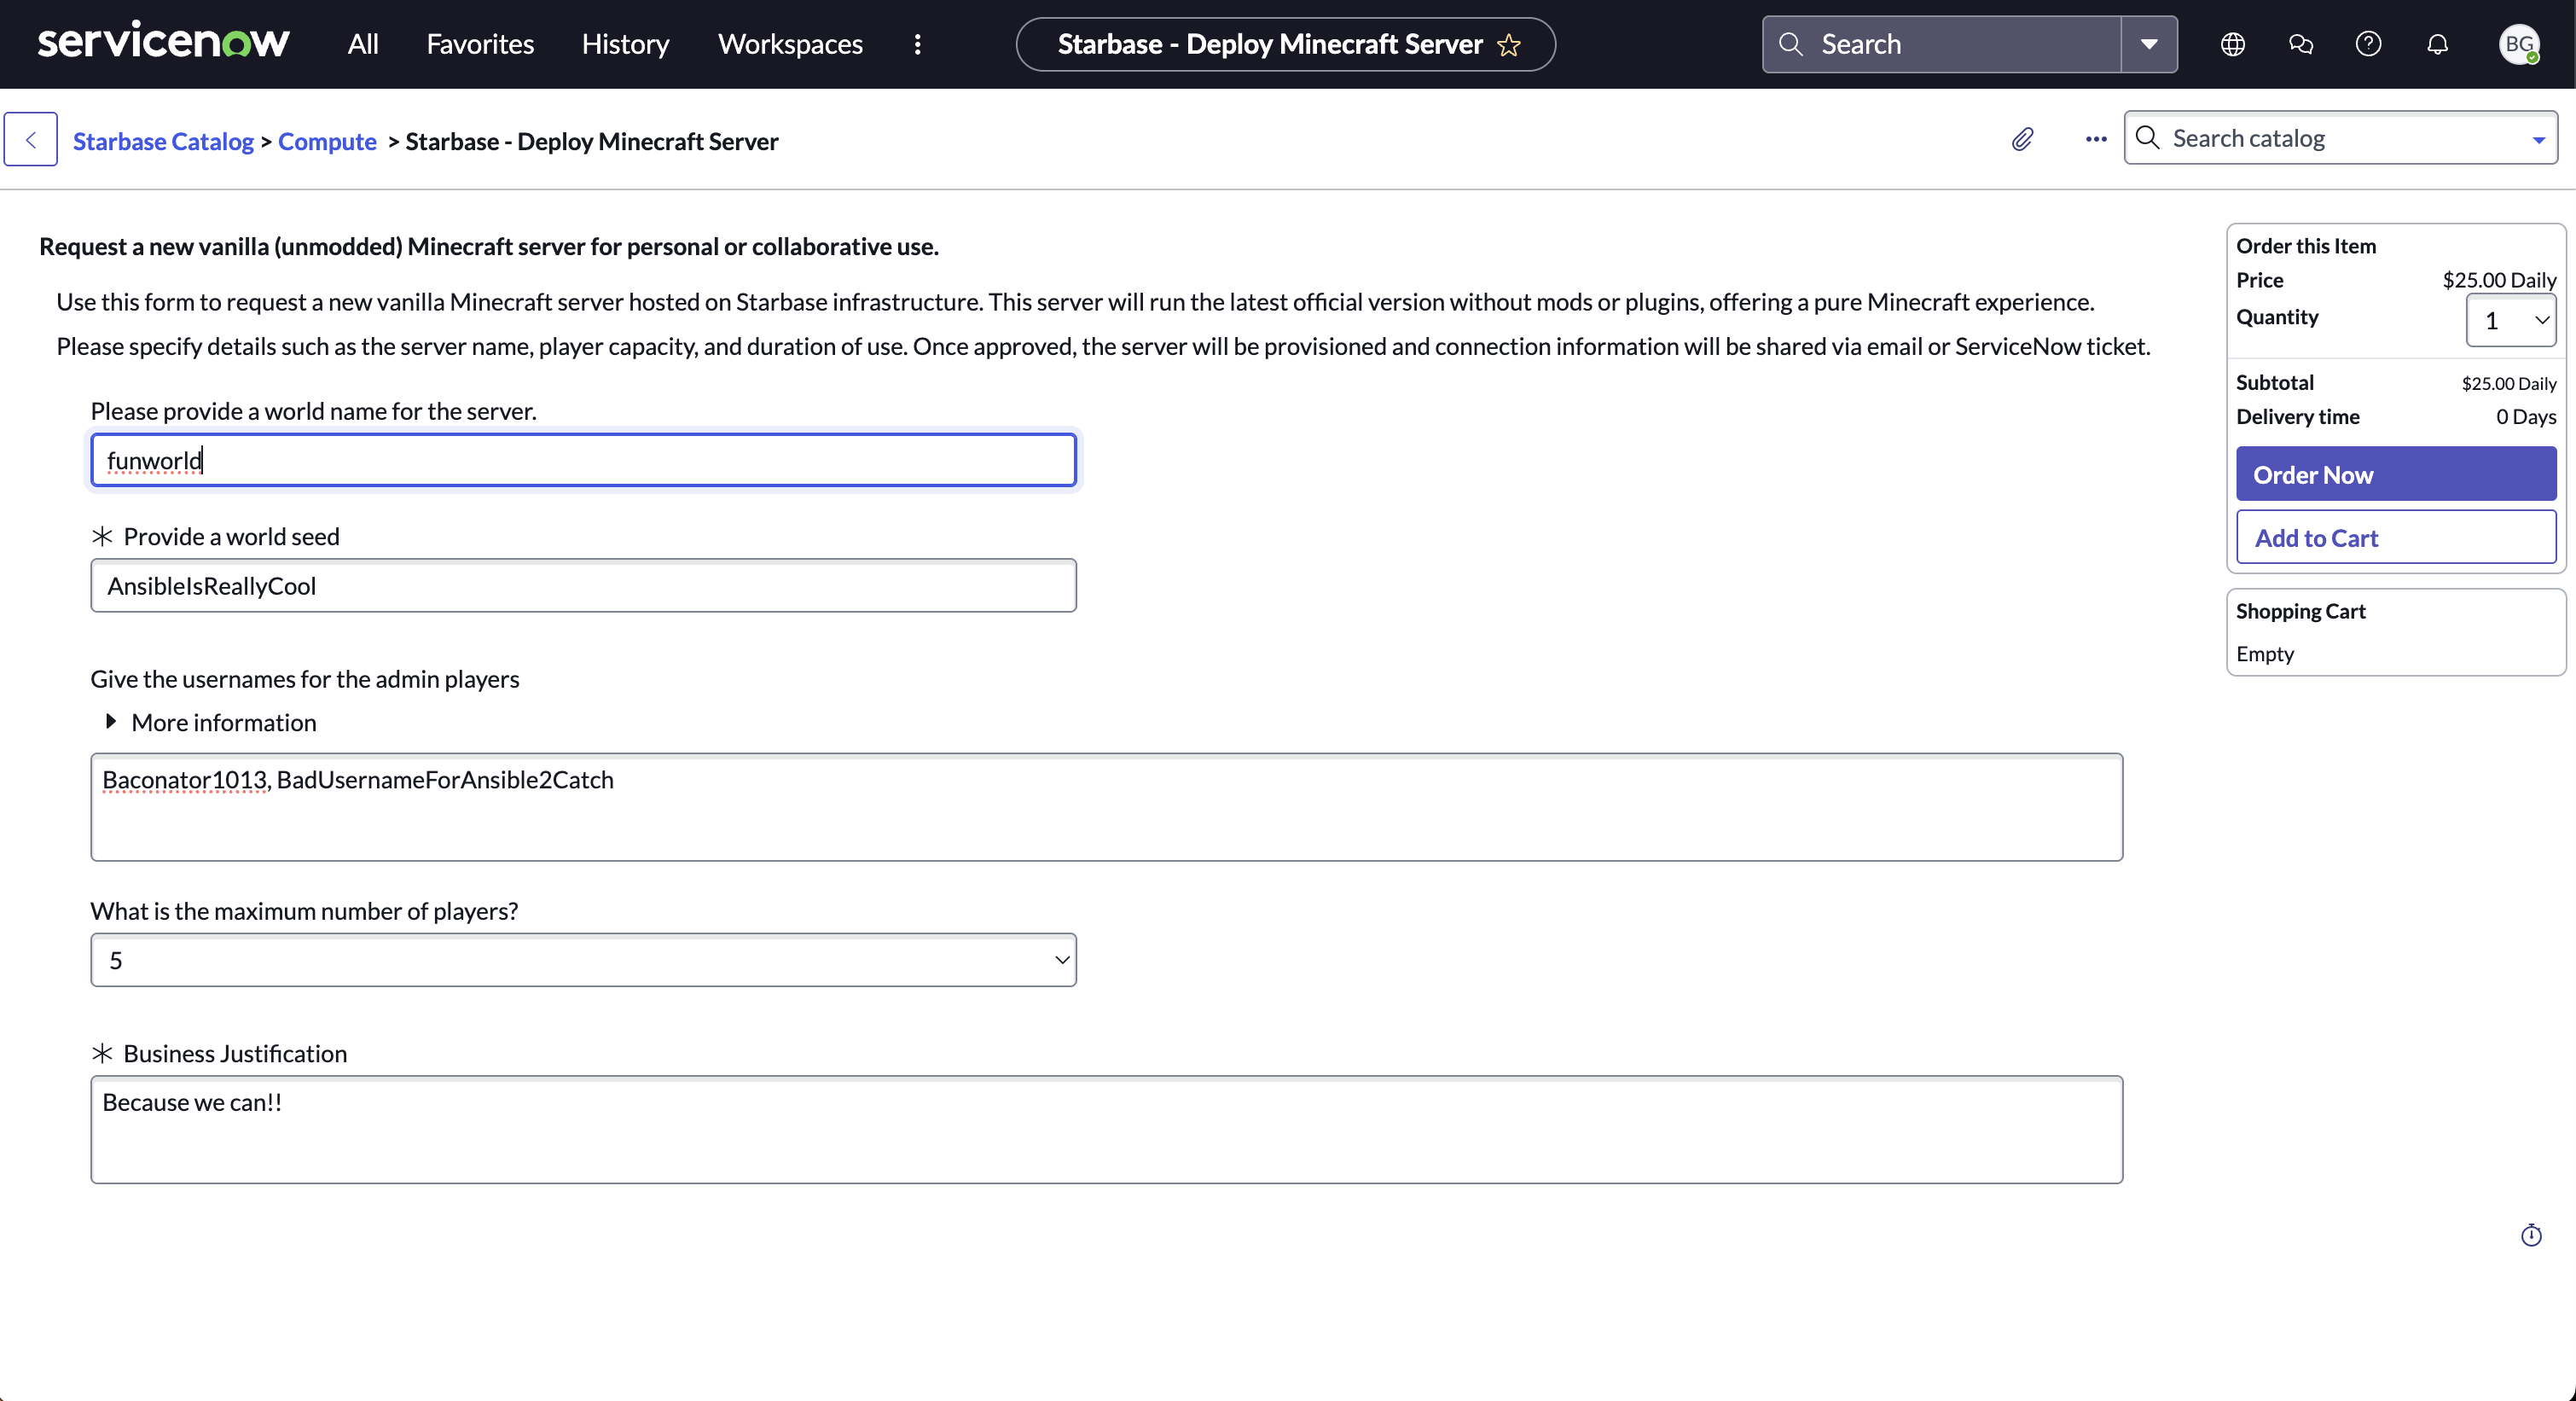Screen dimensions: 2576x1401
Task: Click the Order Now button
Action: pyautogui.click(x=2396, y=474)
